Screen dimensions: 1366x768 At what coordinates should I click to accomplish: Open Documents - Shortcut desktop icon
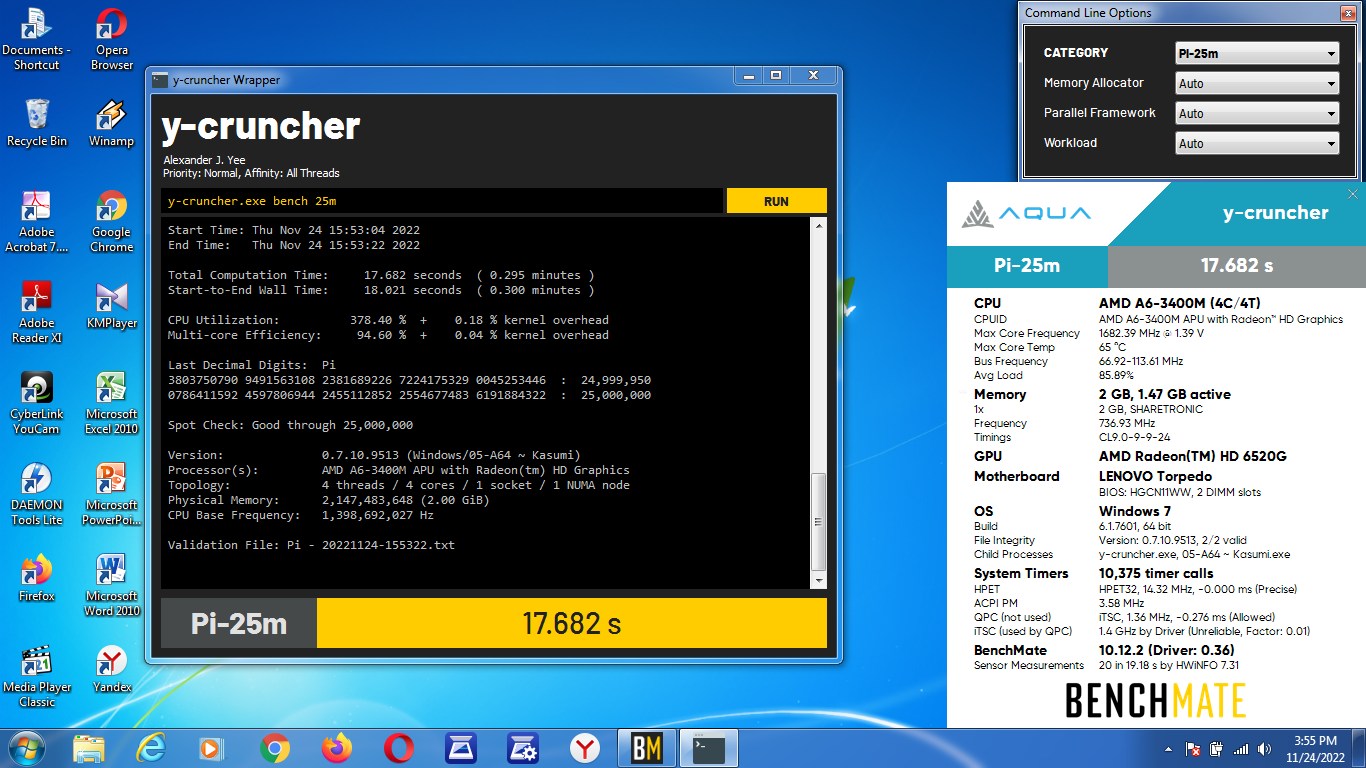[36, 40]
